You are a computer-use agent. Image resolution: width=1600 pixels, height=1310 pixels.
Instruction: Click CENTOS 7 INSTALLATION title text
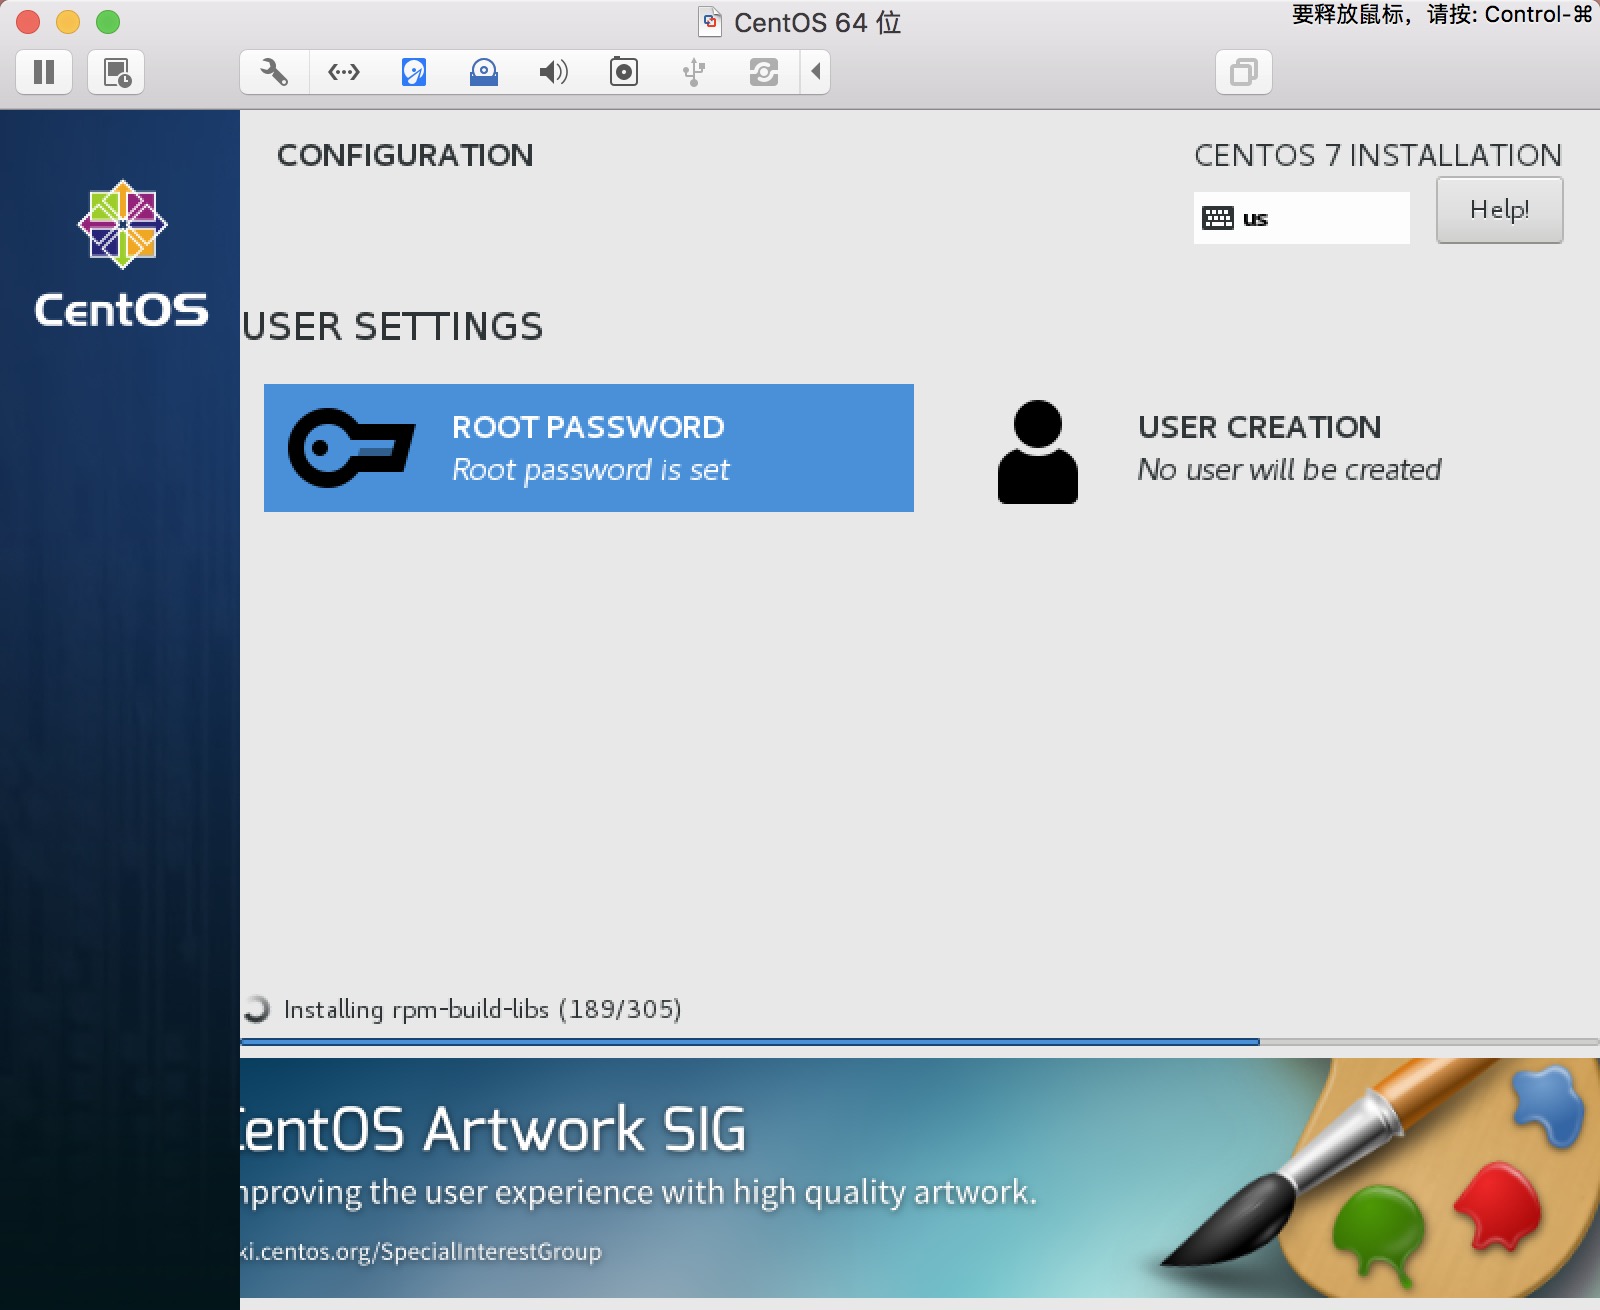[x=1378, y=155]
